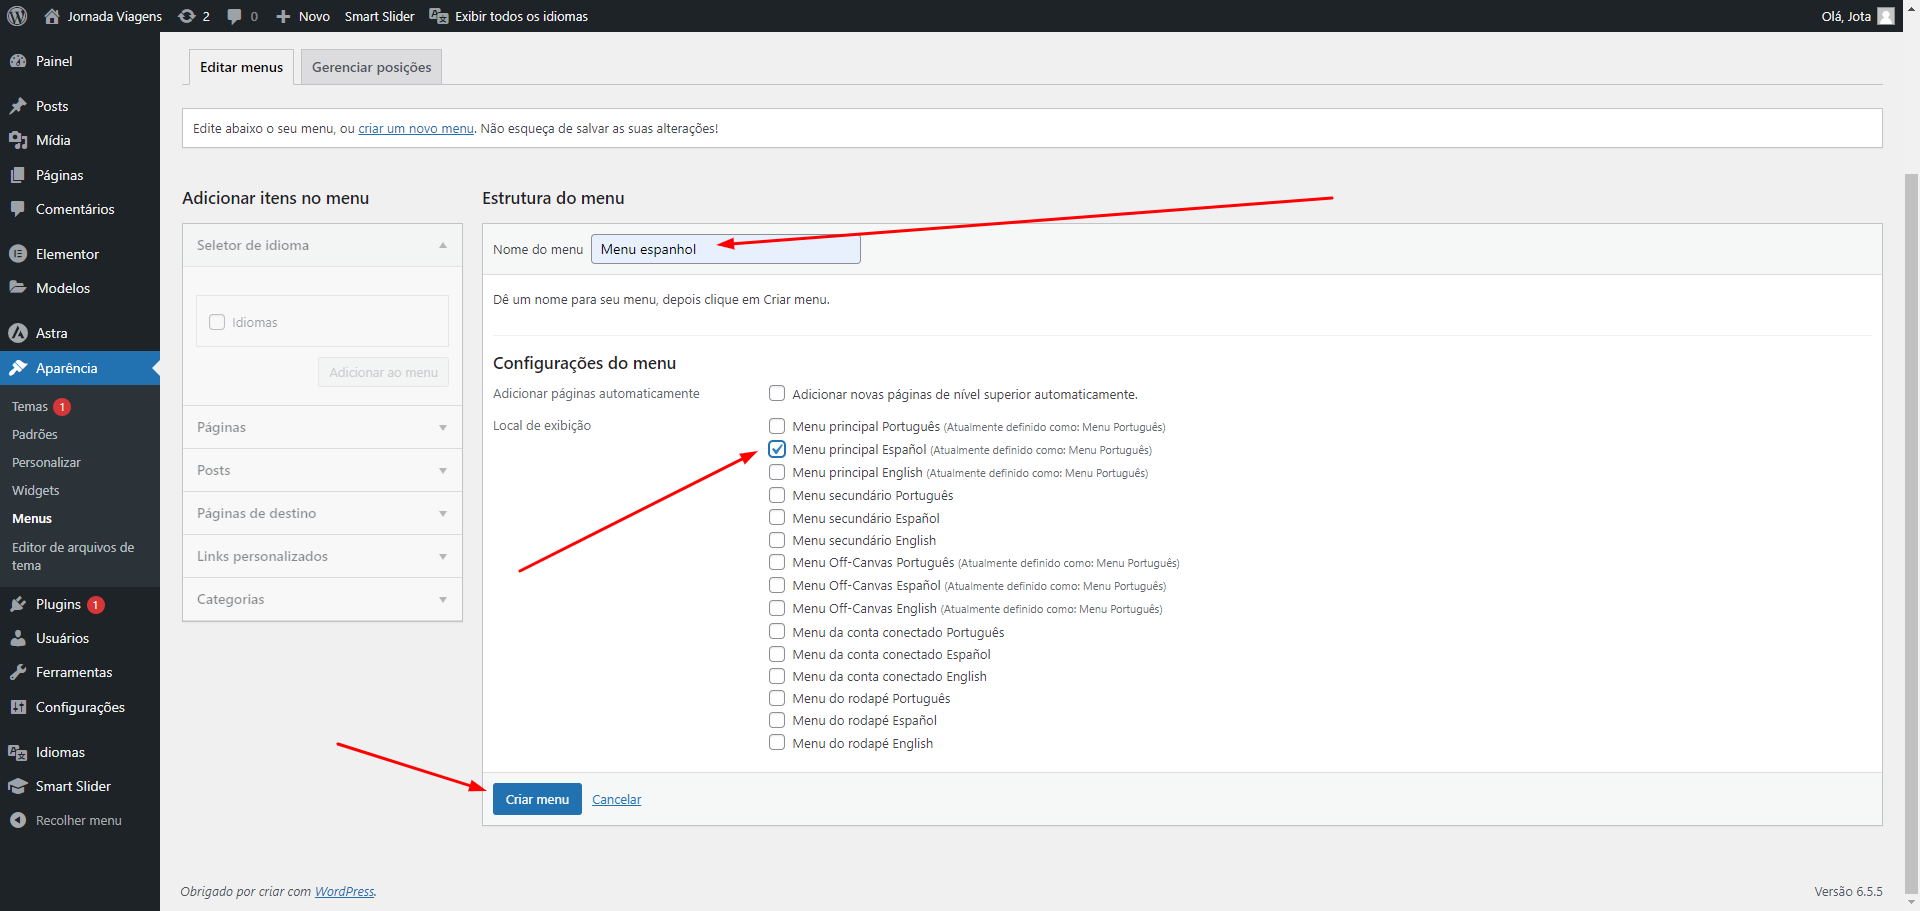Expand the Categorias section

point(322,599)
